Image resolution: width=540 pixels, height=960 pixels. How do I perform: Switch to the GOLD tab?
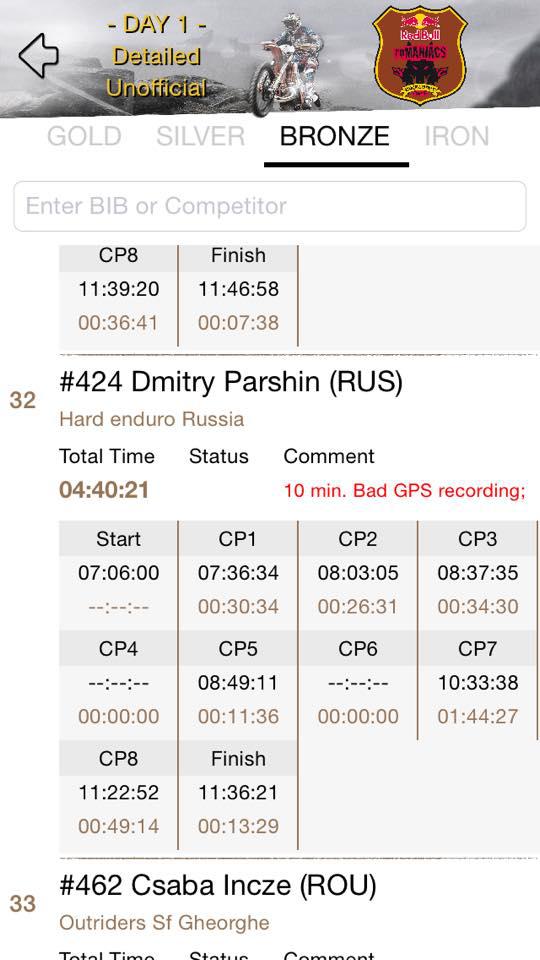coord(84,136)
